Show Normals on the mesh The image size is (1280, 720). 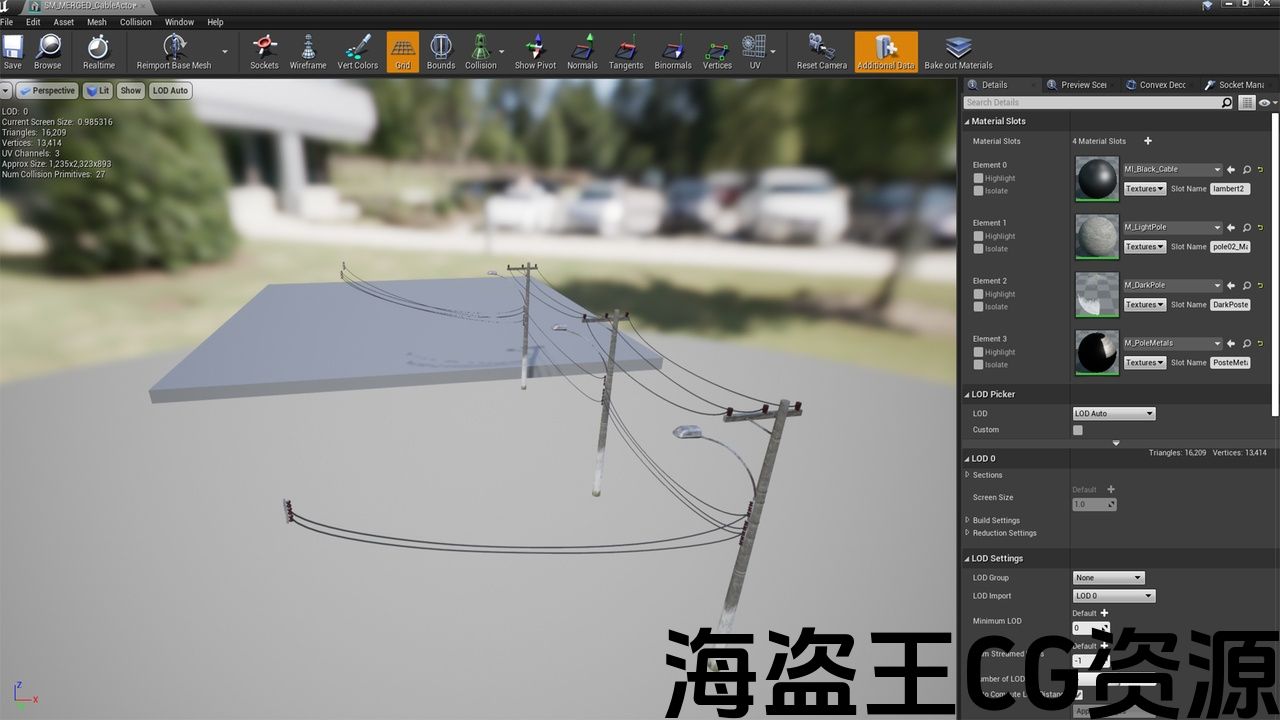[582, 52]
